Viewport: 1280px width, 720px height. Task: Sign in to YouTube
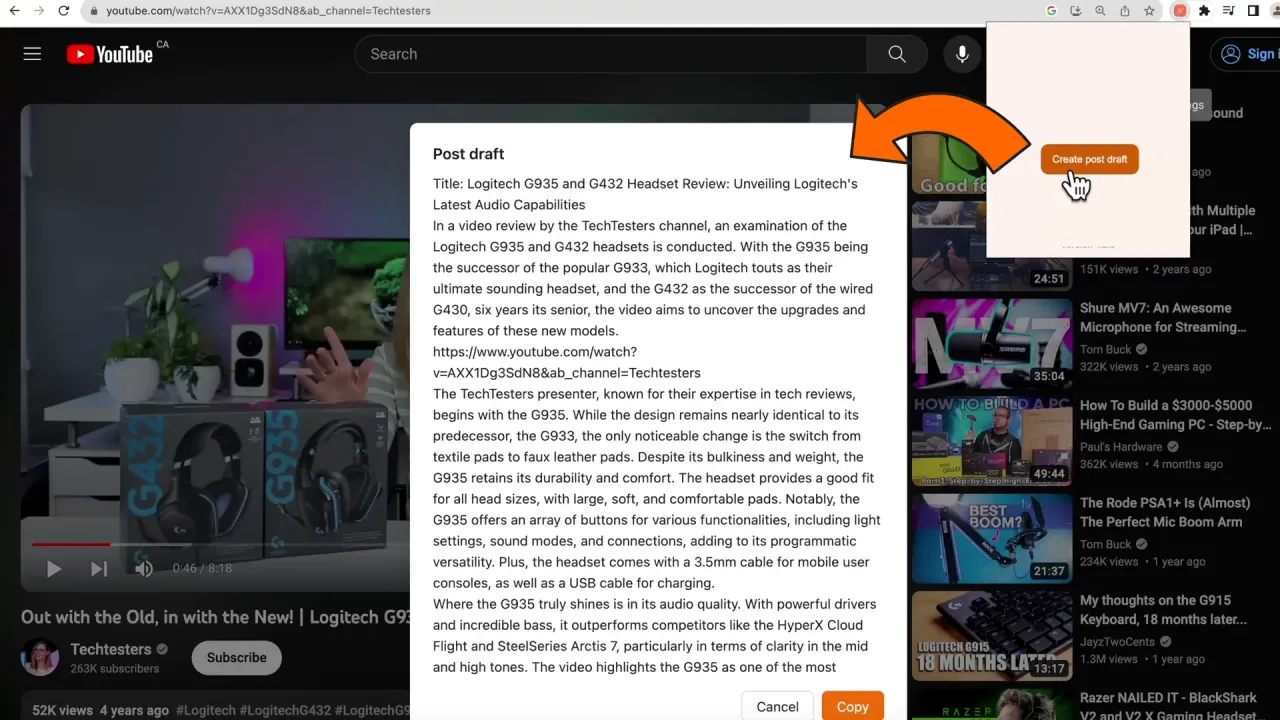click(1247, 54)
